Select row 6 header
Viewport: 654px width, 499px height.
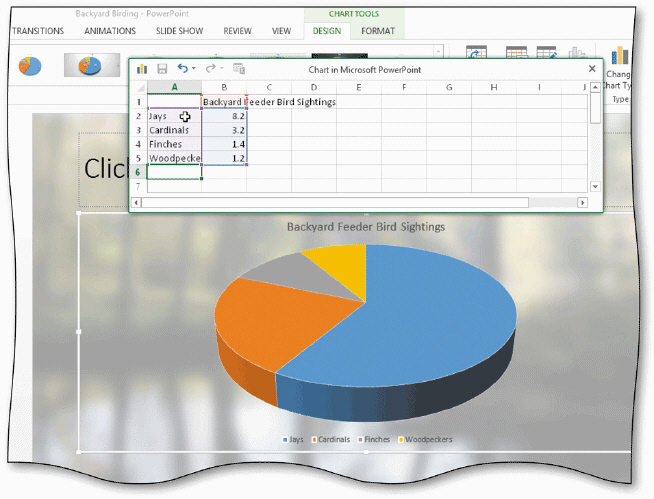138,172
